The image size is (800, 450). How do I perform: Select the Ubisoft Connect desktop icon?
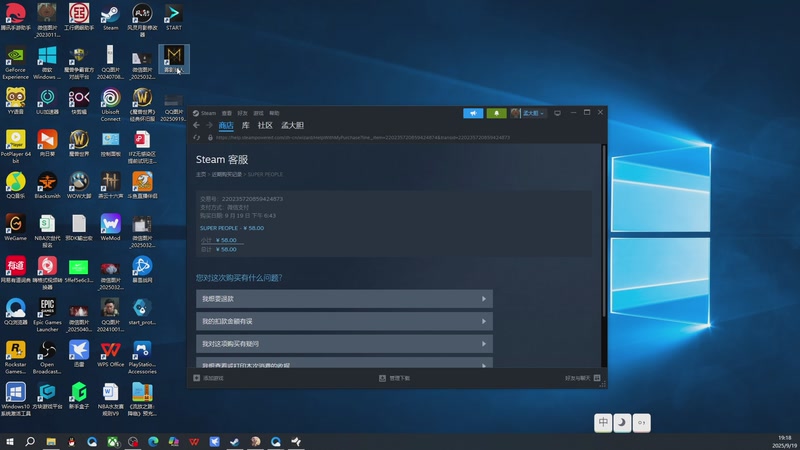(110, 105)
